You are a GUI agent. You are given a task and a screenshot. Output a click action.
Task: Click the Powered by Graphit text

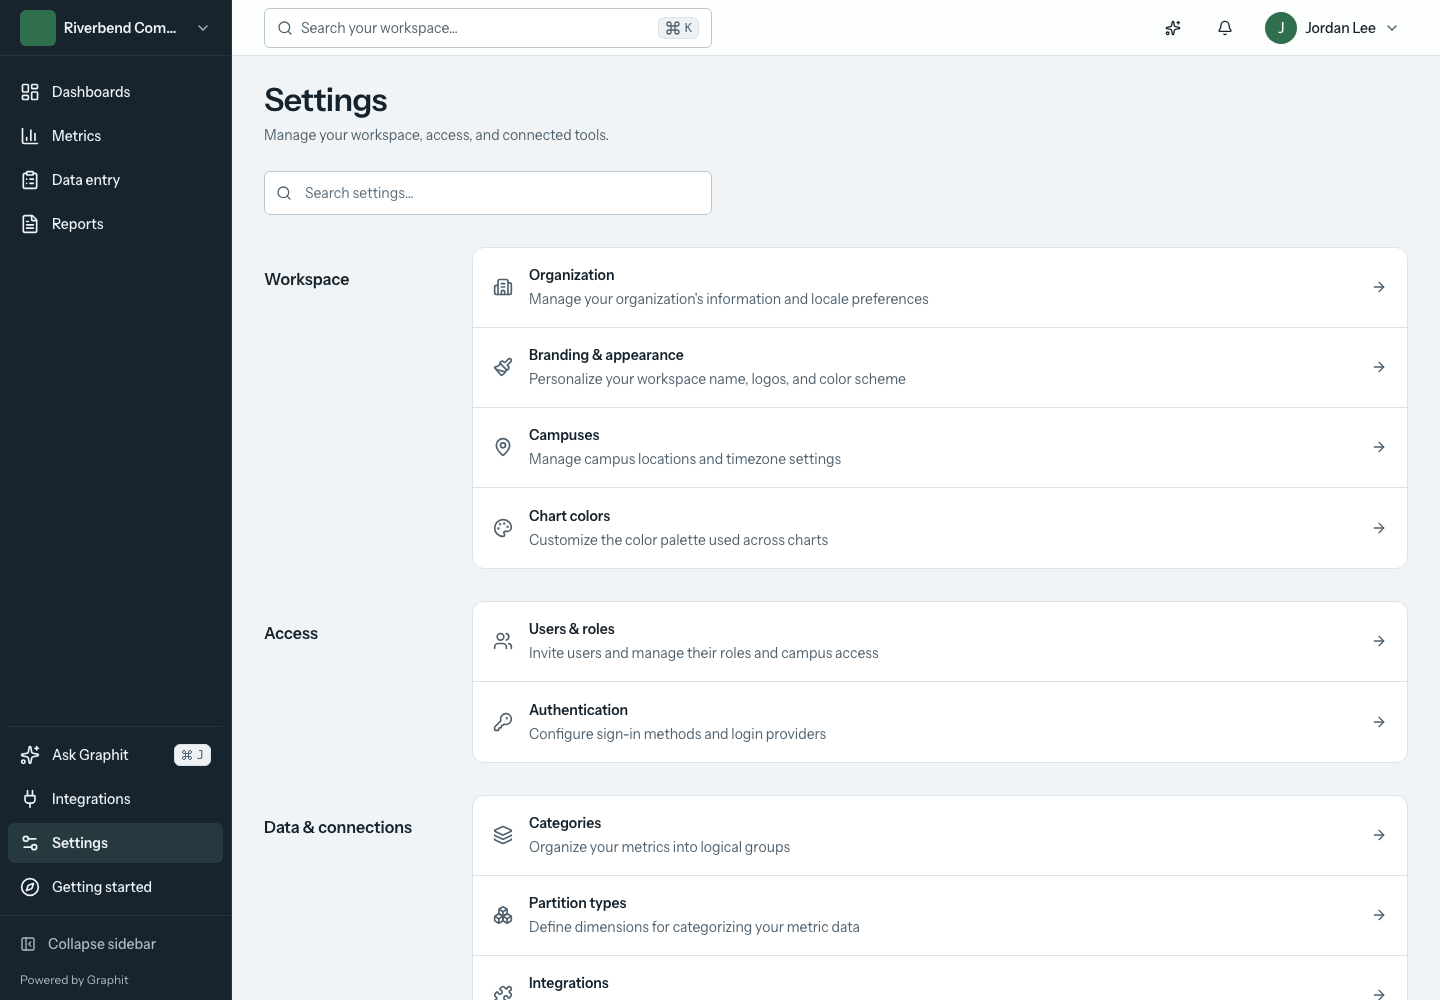74,980
